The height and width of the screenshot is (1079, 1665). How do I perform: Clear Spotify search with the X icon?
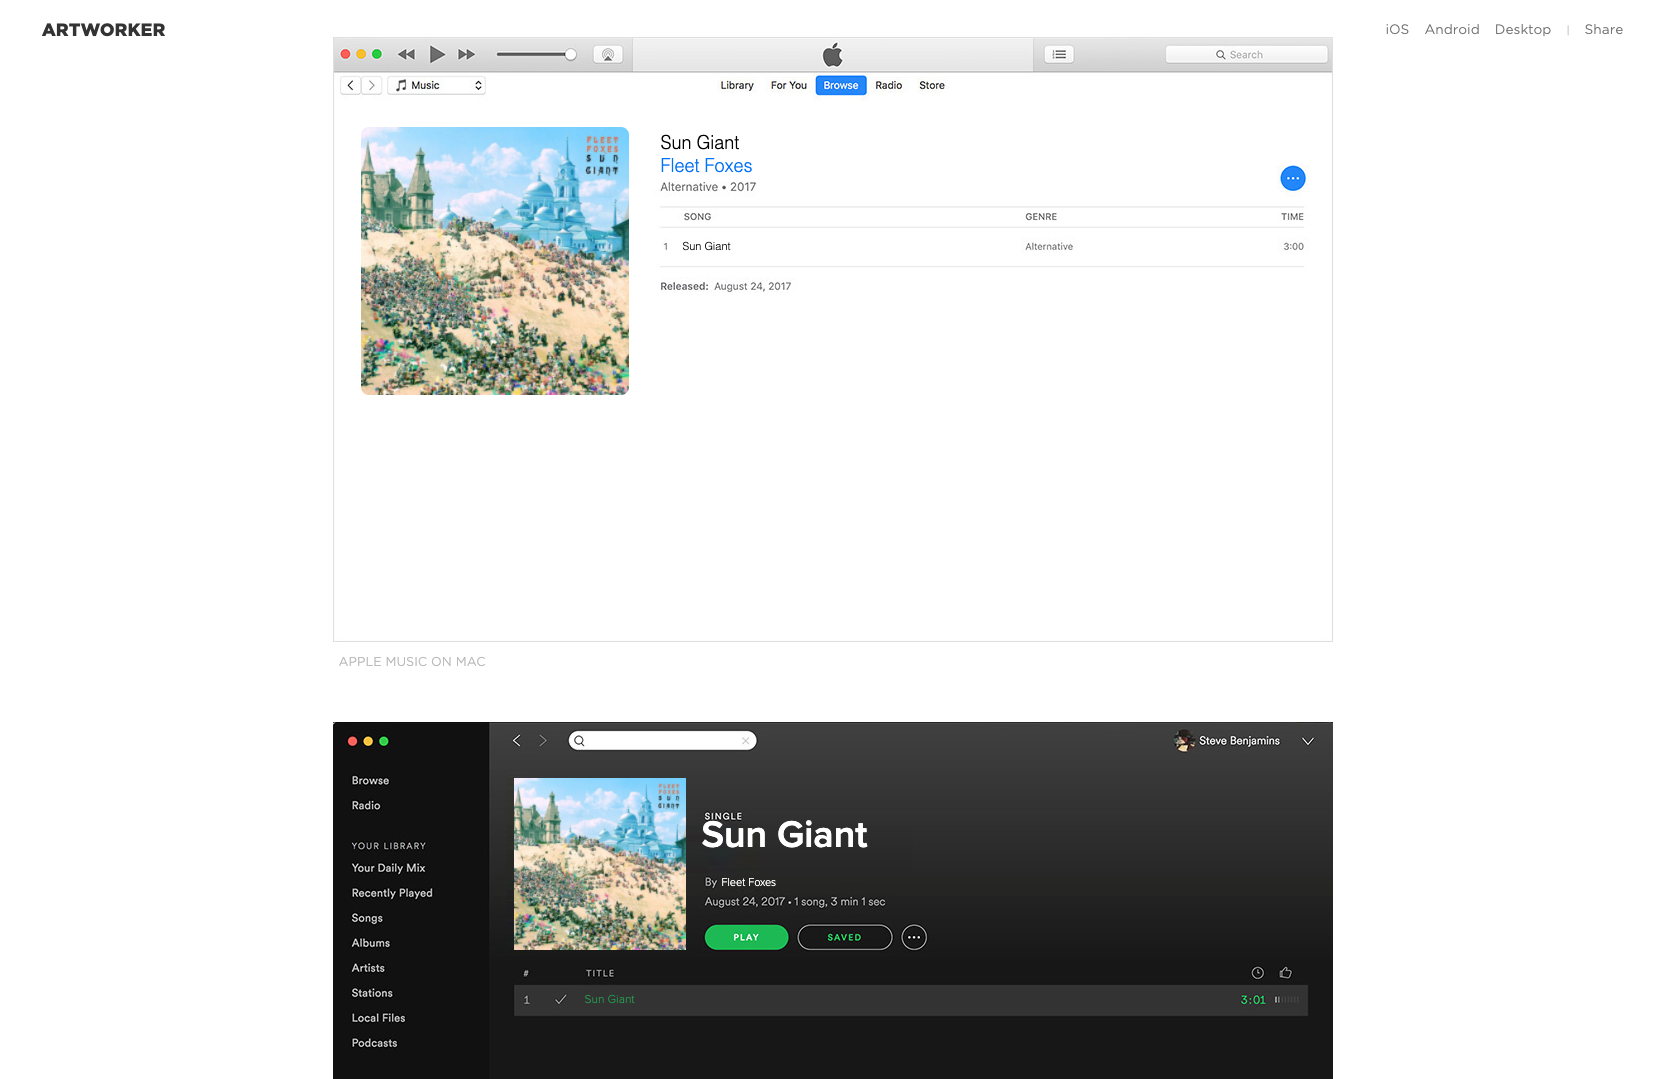(x=745, y=741)
